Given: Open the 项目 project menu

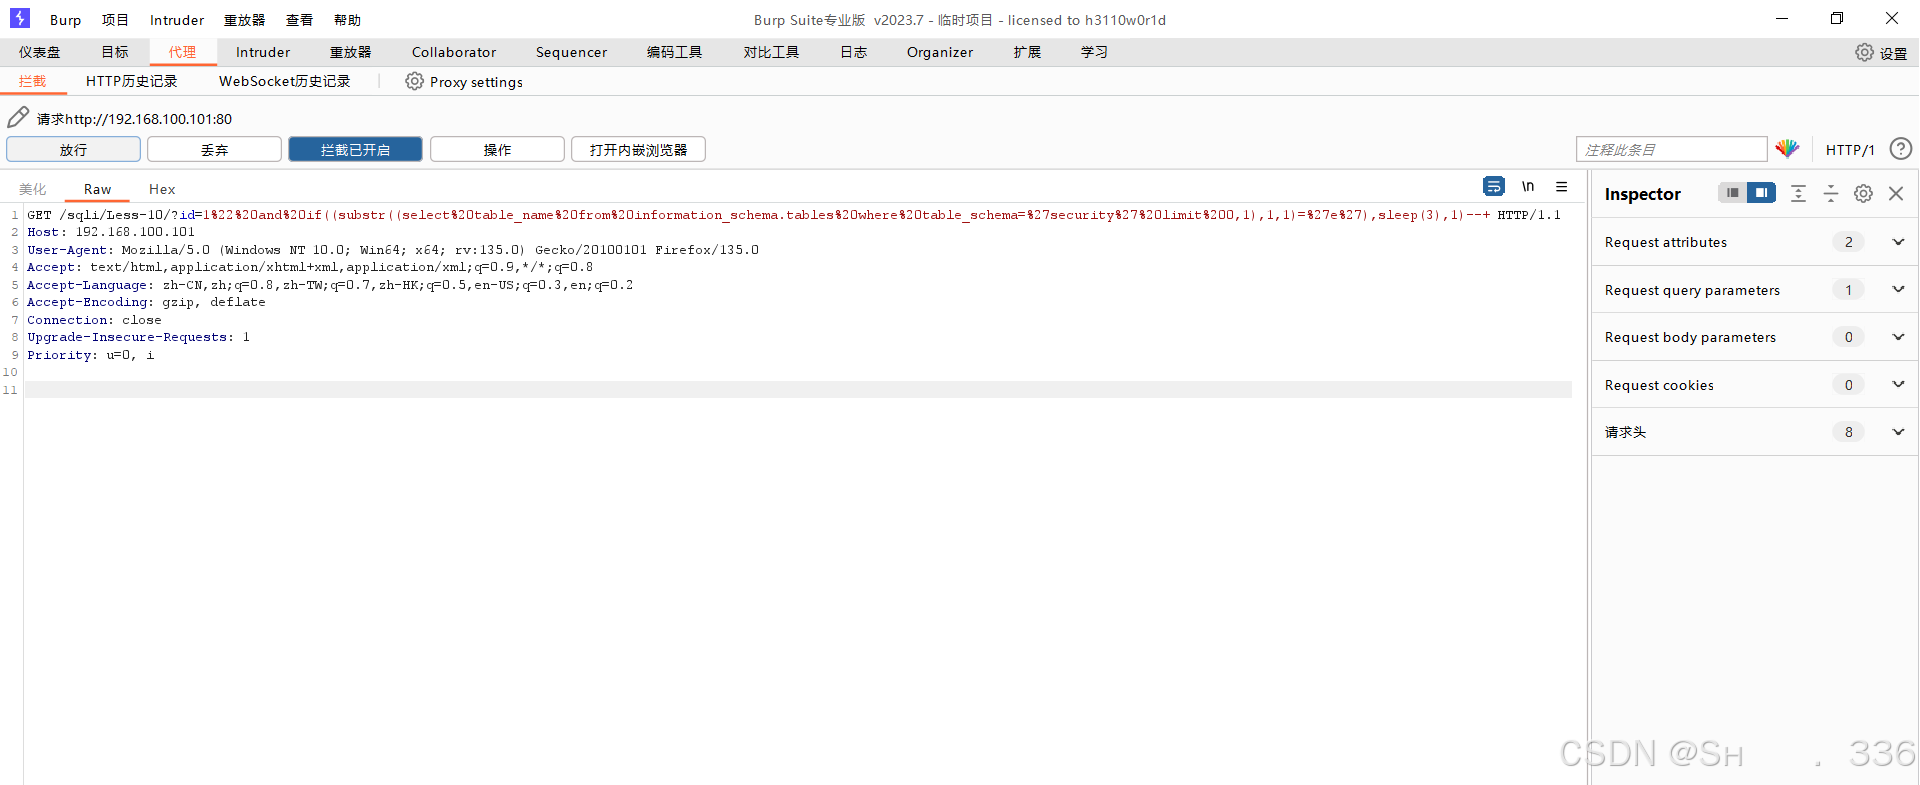Looking at the screenshot, I should [115, 20].
